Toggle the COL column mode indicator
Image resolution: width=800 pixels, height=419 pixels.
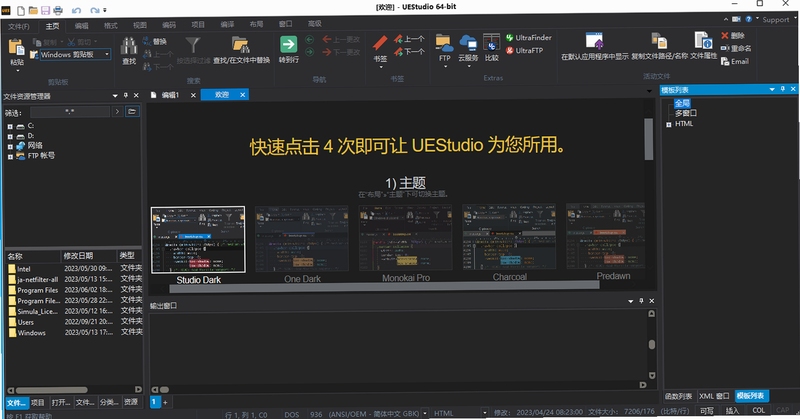[x=759, y=410]
